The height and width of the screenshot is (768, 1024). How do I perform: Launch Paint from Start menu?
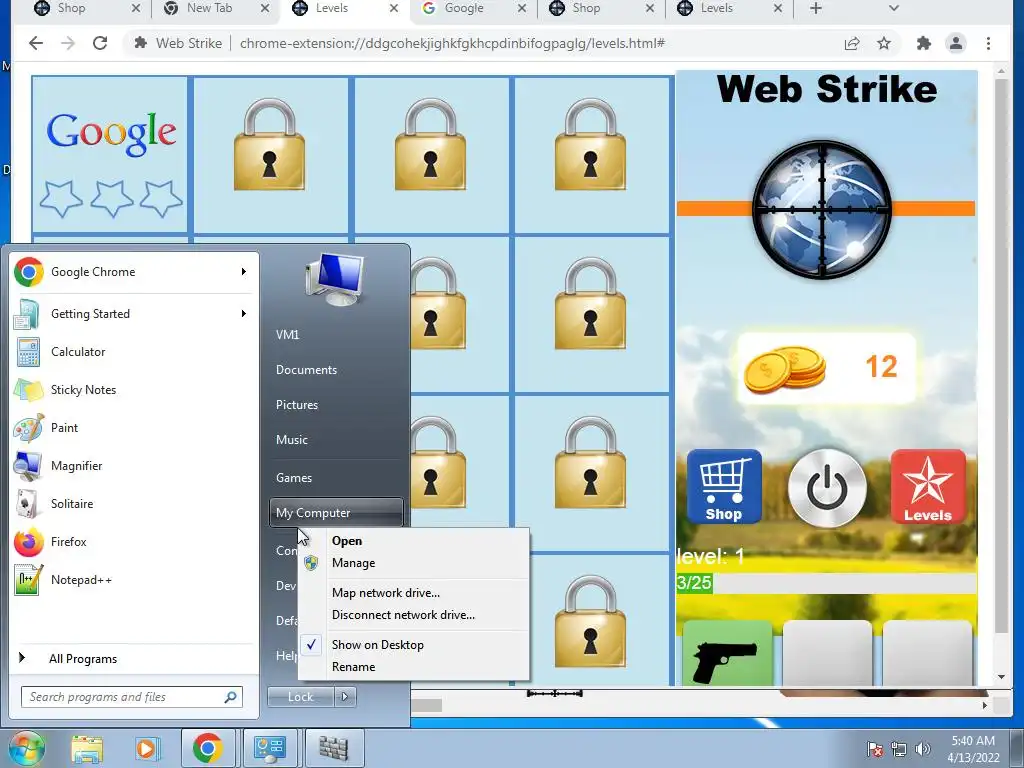pyautogui.click(x=134, y=428)
